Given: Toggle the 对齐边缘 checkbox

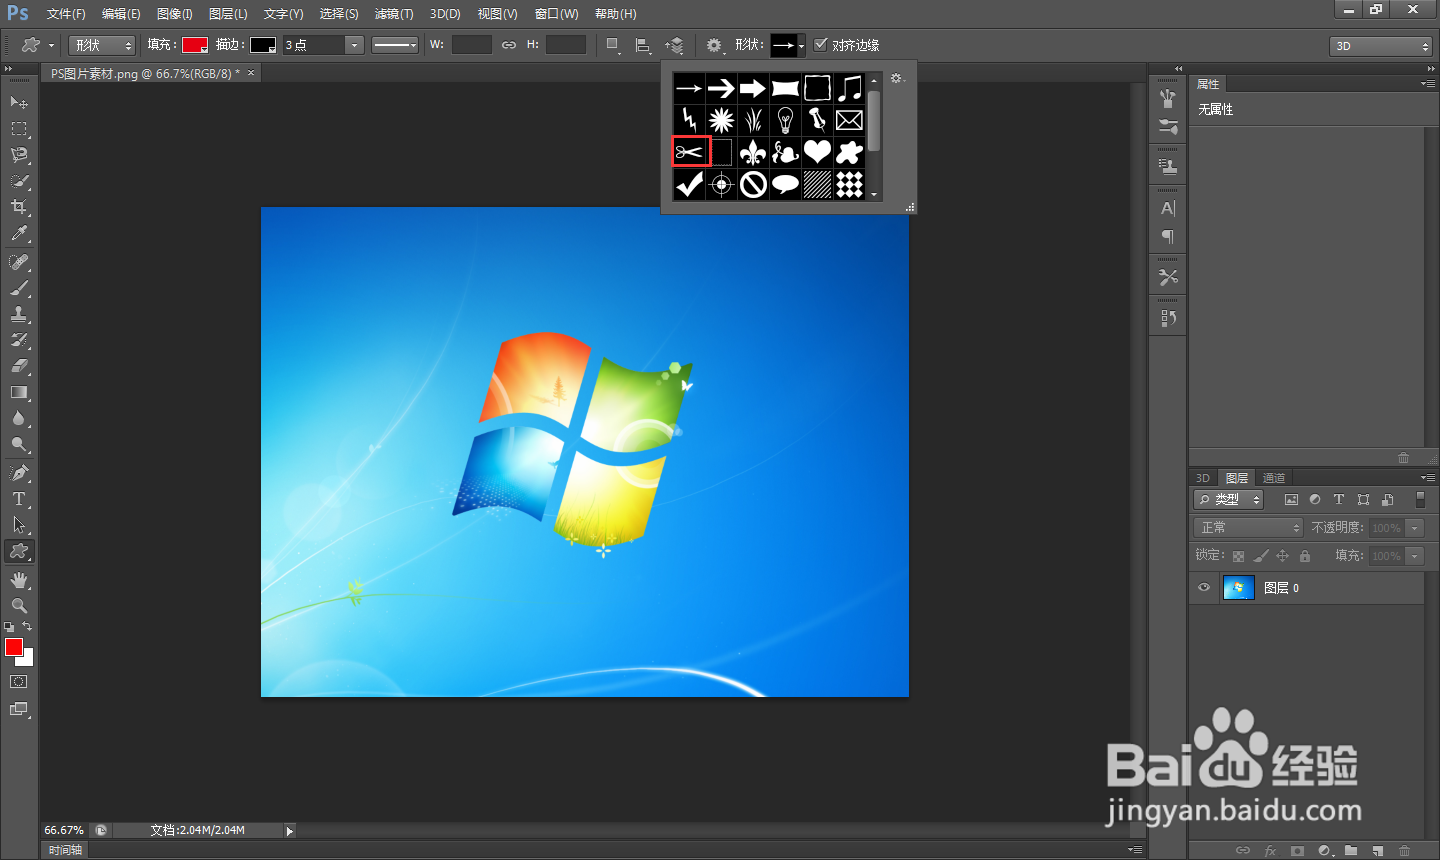Looking at the screenshot, I should coord(821,44).
